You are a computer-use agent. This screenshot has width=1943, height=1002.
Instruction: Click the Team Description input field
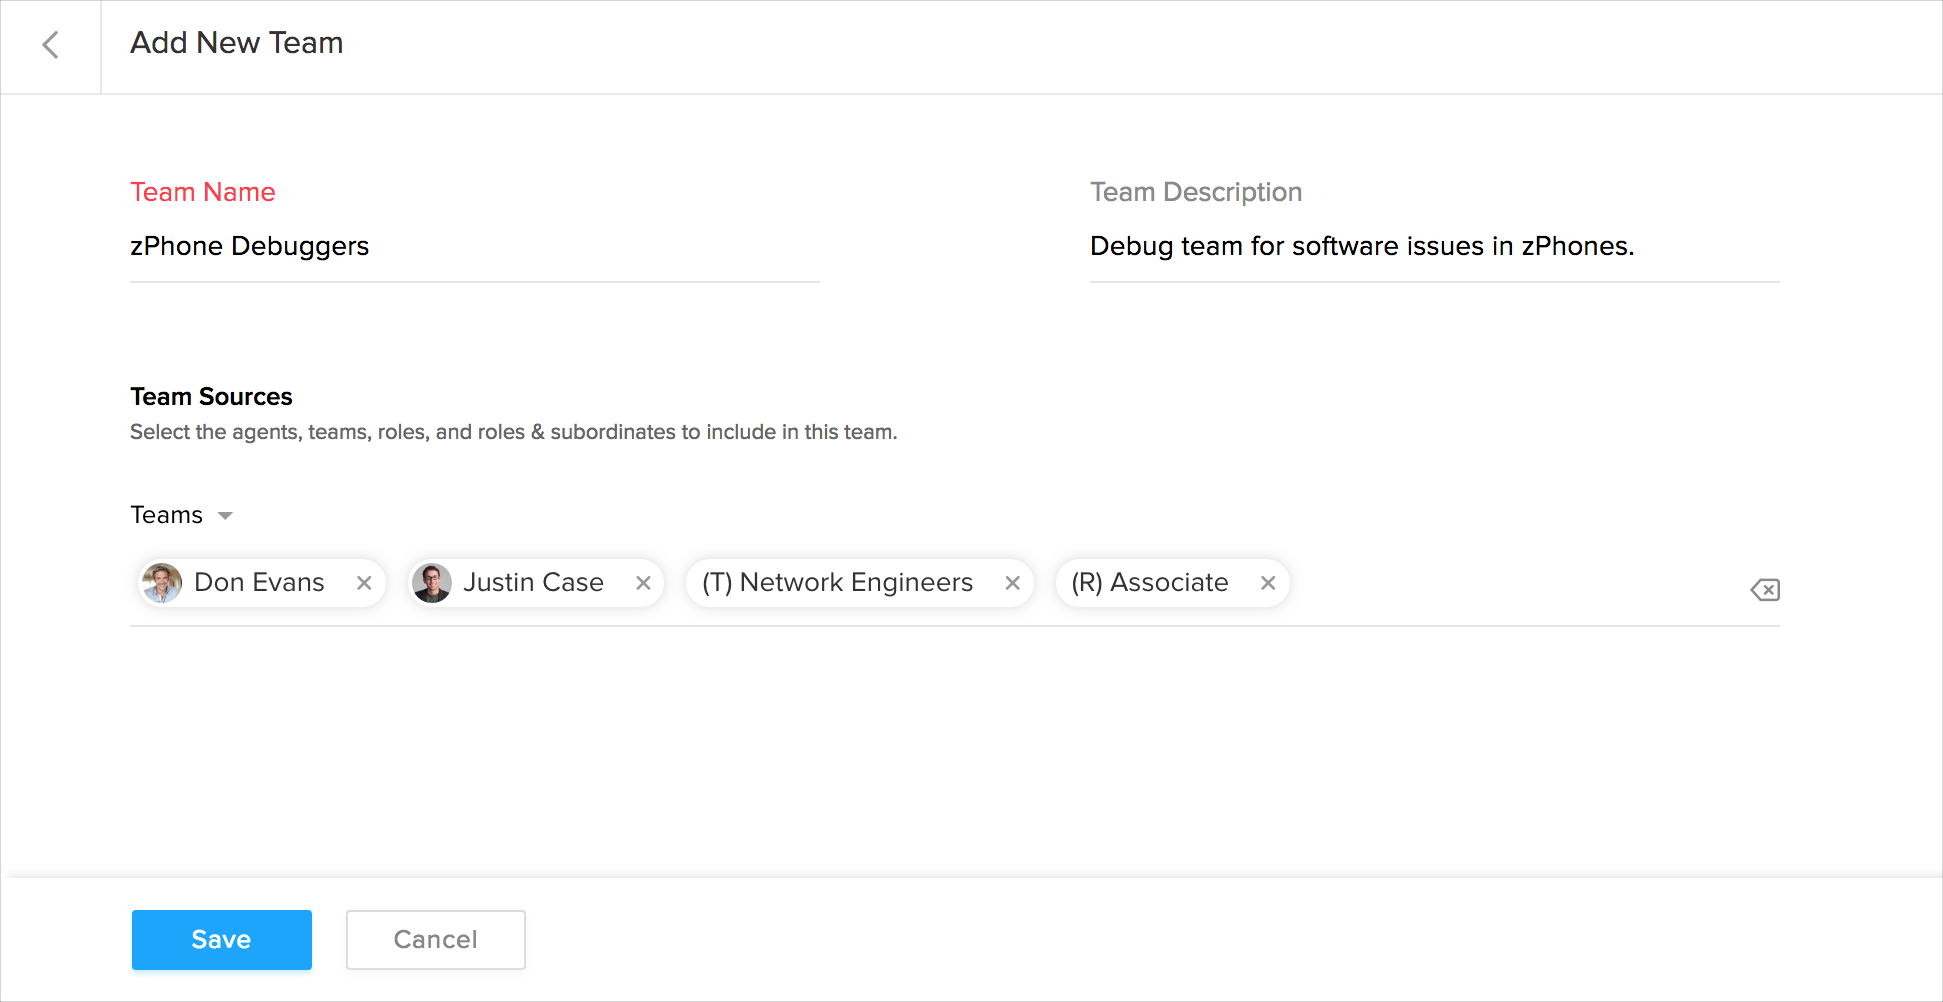[1434, 247]
